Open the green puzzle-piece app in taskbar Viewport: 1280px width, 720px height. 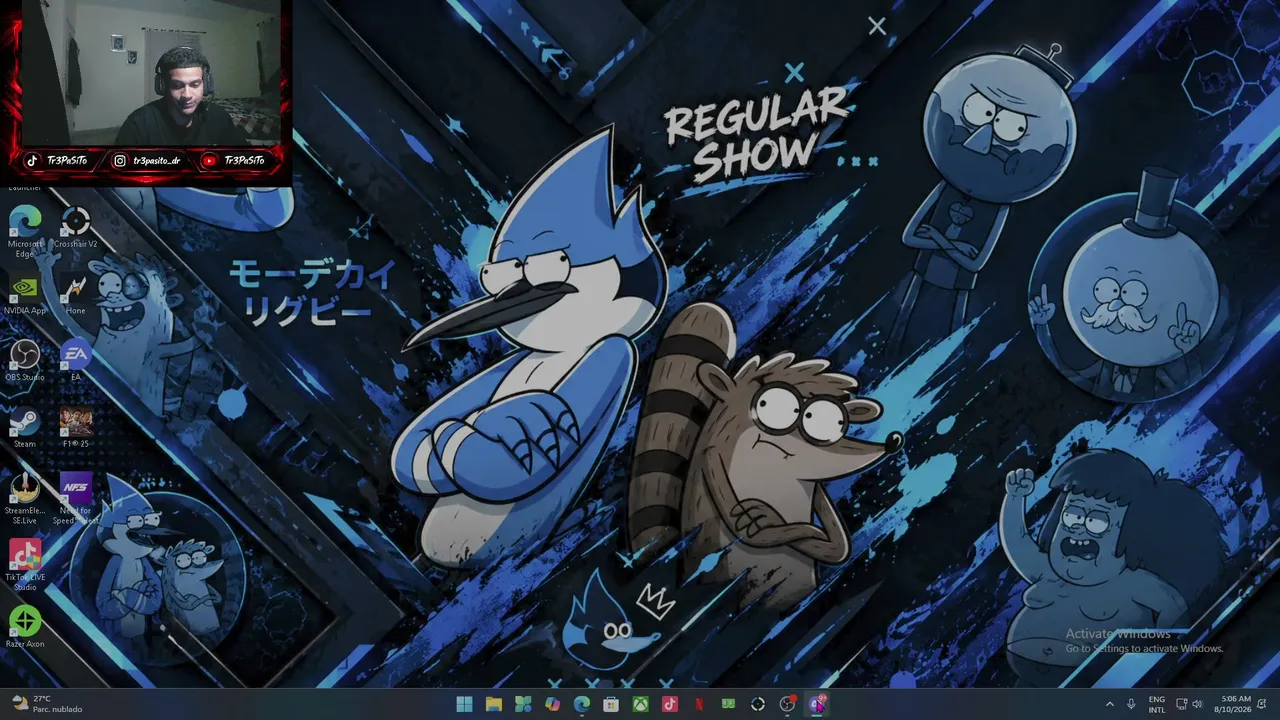[x=523, y=704]
